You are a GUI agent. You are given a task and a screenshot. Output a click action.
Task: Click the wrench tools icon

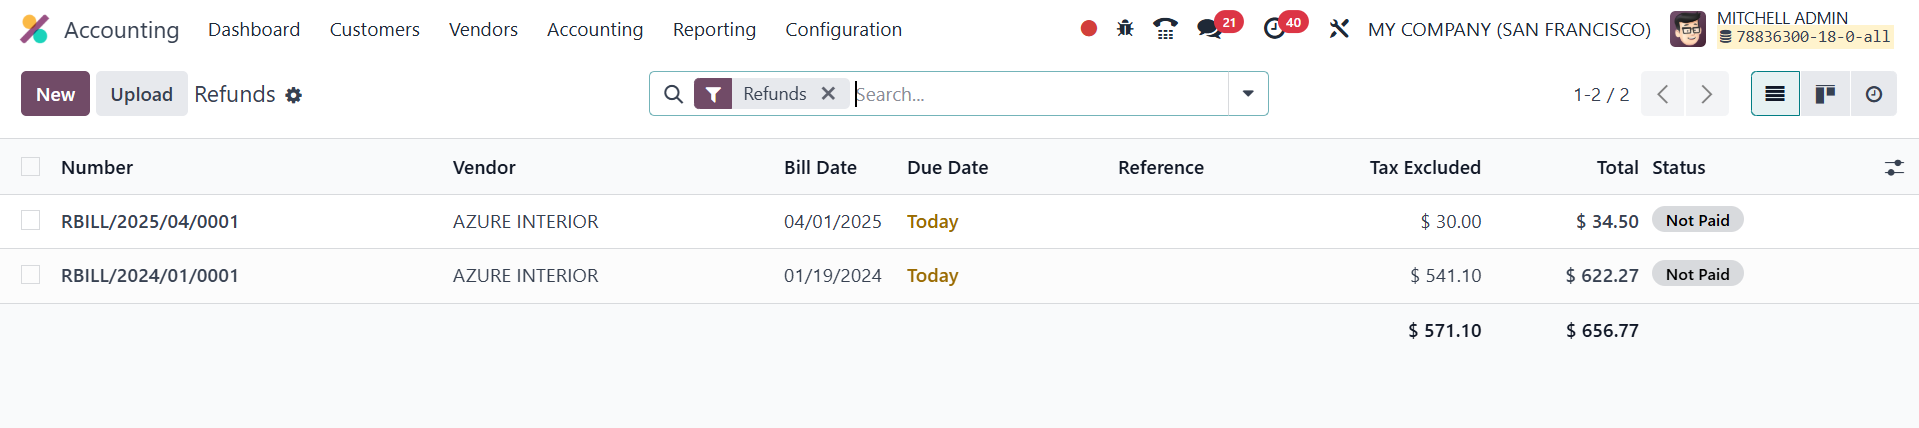(1339, 29)
